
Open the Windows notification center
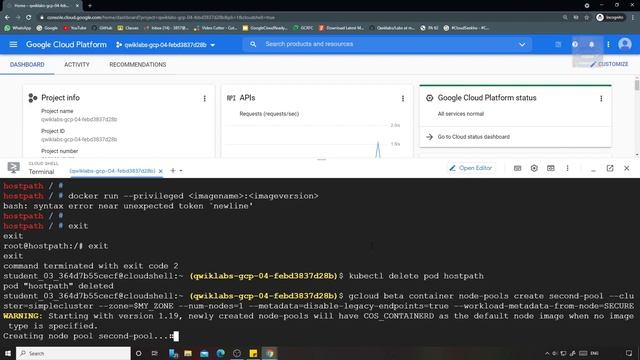(629, 353)
